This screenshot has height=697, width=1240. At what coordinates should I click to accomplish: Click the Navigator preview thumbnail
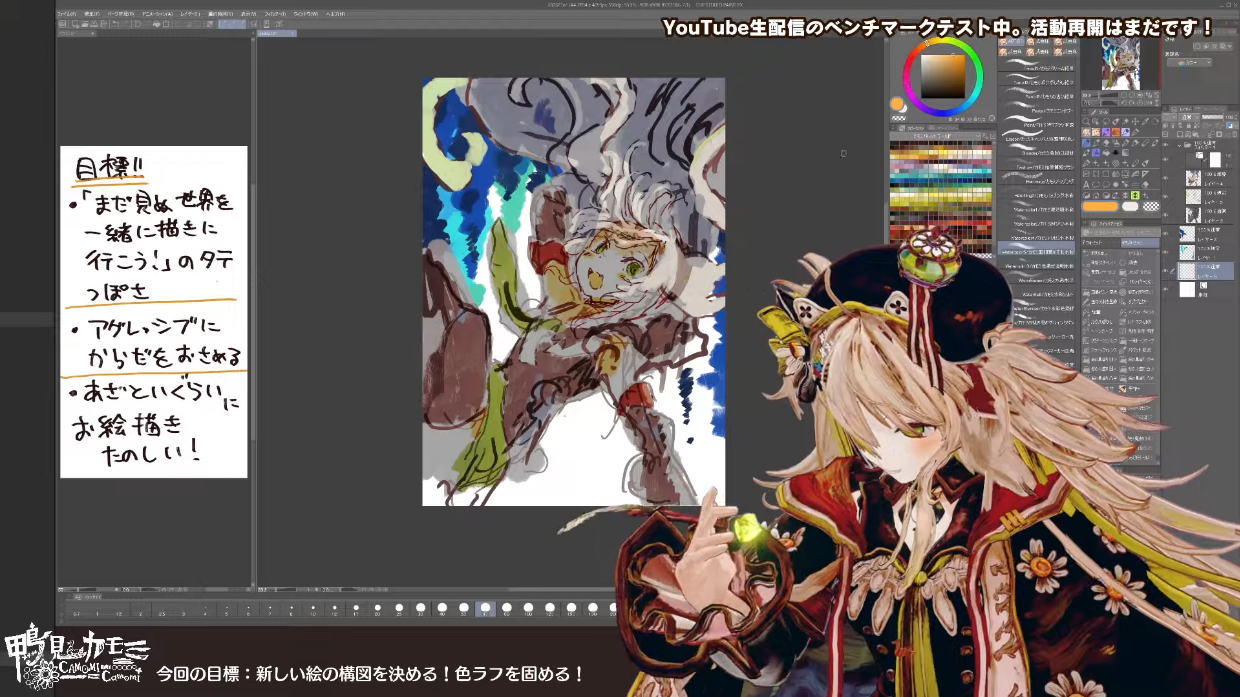(1120, 64)
